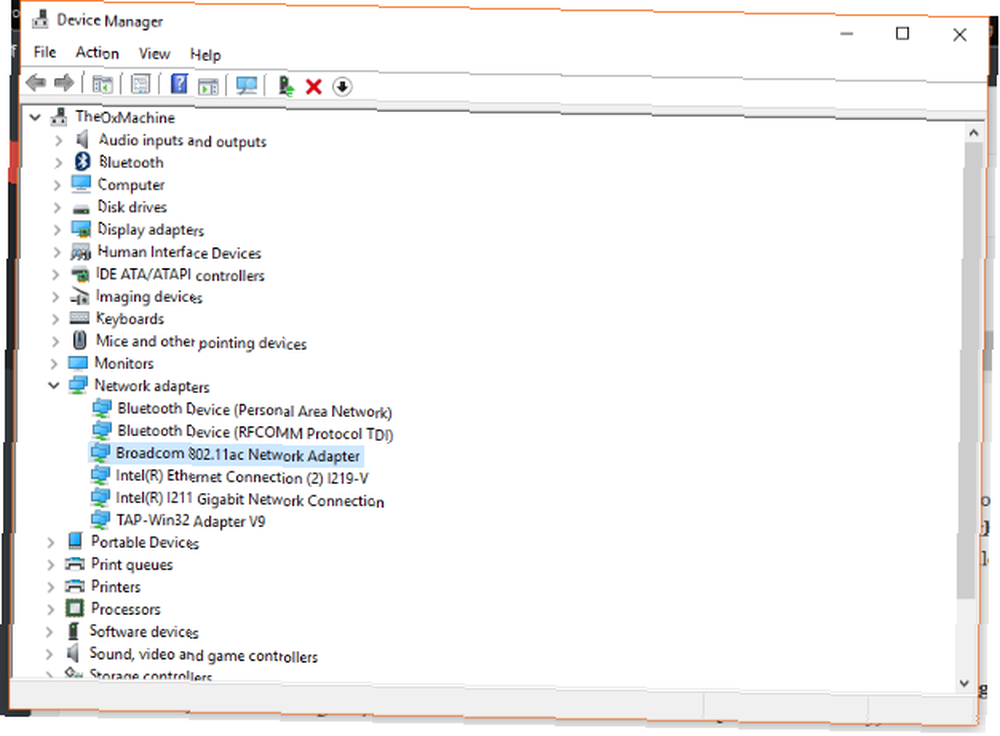The width and height of the screenshot is (1000, 736).
Task: Click the Imaging devices icon
Action: [79, 296]
